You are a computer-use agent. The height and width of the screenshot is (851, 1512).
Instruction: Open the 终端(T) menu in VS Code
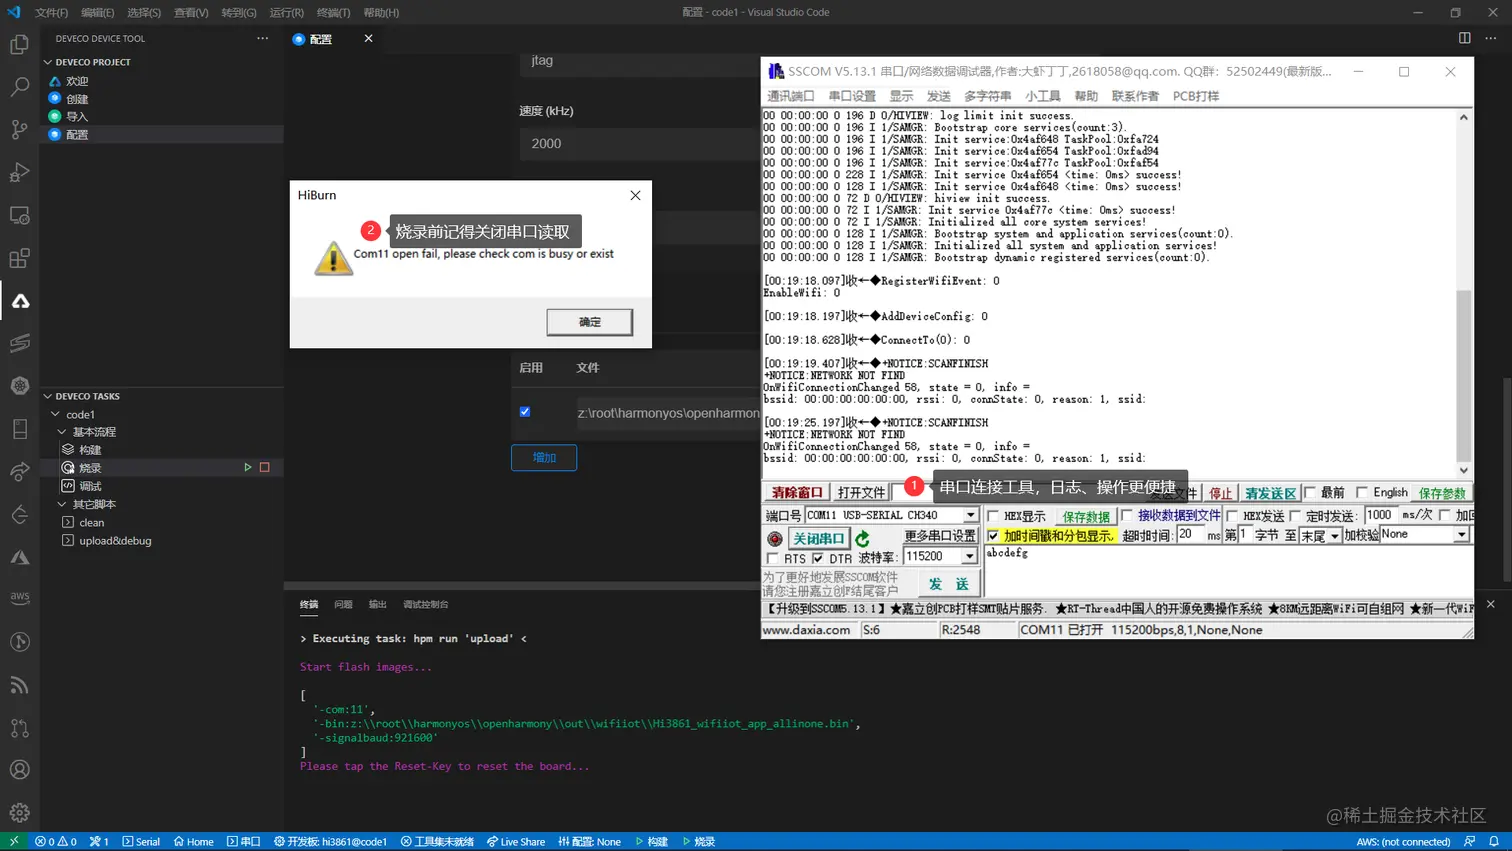pos(333,12)
